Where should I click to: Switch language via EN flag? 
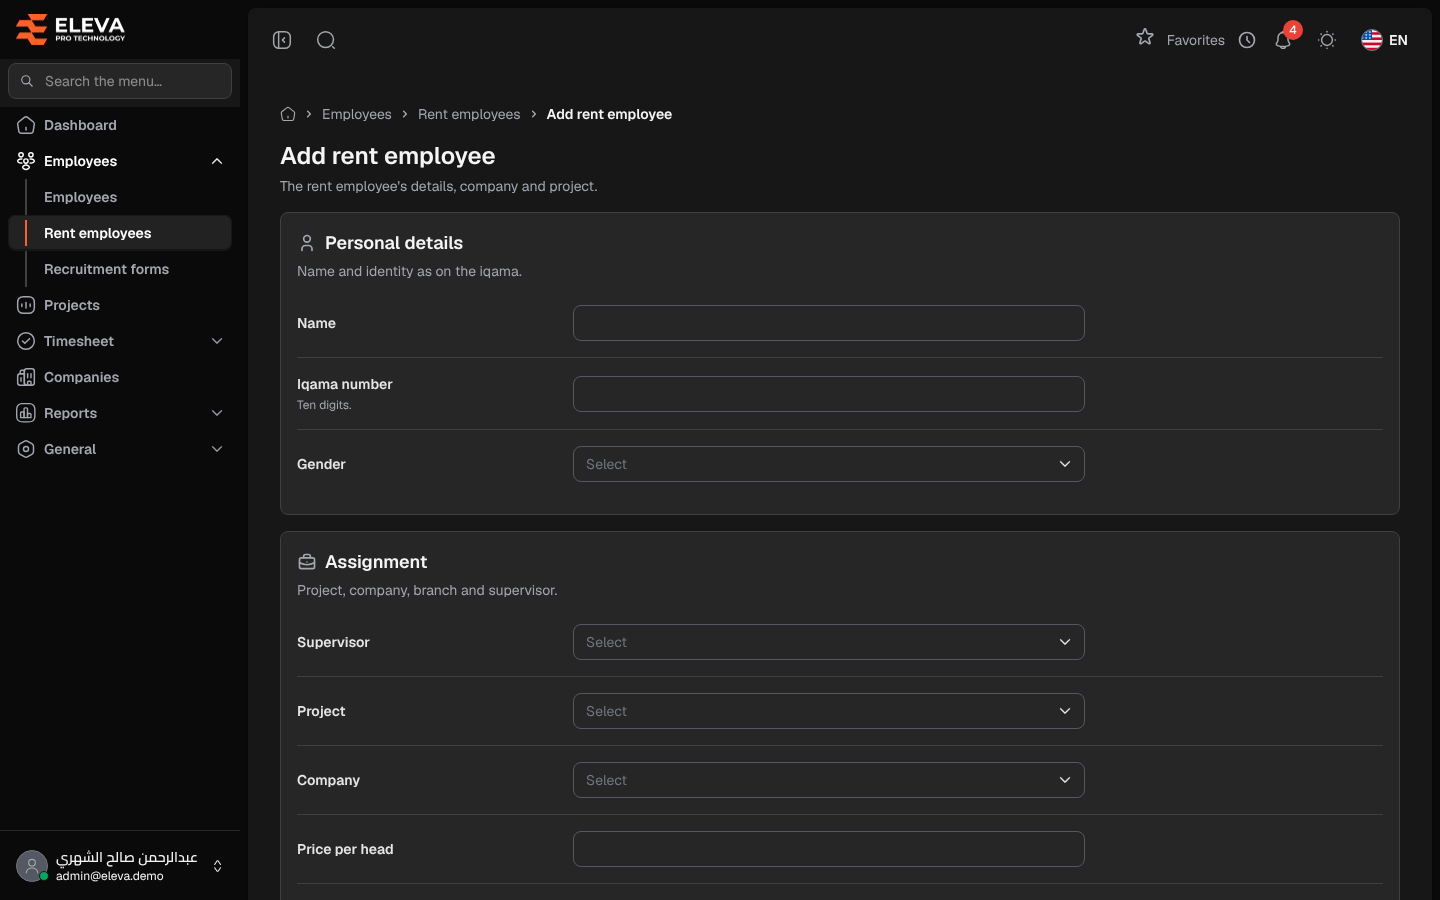pos(1384,40)
